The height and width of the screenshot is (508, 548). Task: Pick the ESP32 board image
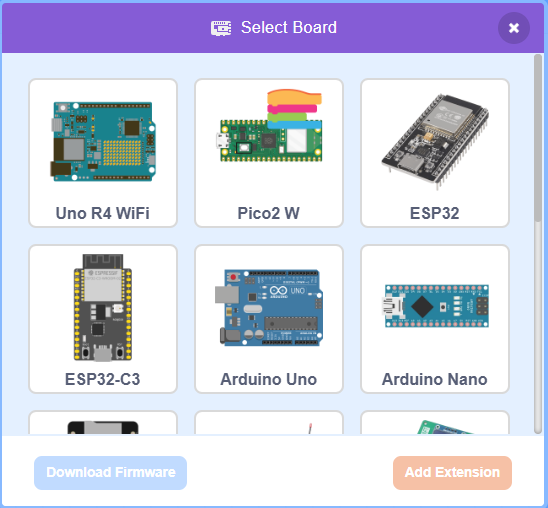(435, 142)
